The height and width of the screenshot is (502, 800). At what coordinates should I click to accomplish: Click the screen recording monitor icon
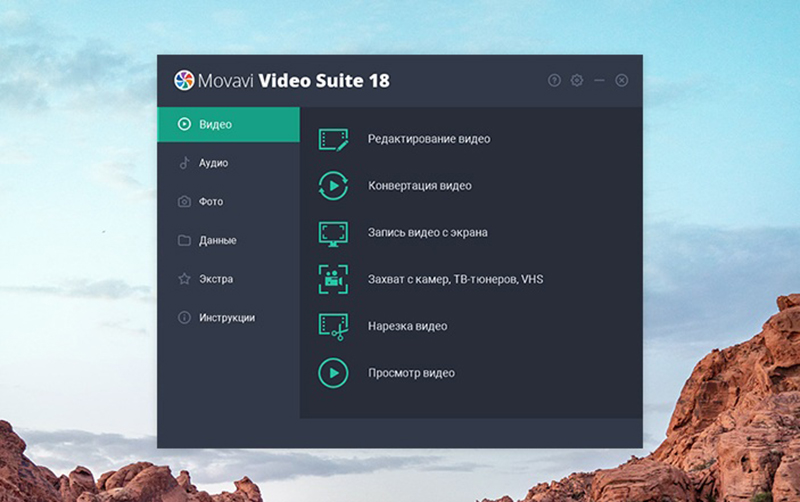coord(333,232)
